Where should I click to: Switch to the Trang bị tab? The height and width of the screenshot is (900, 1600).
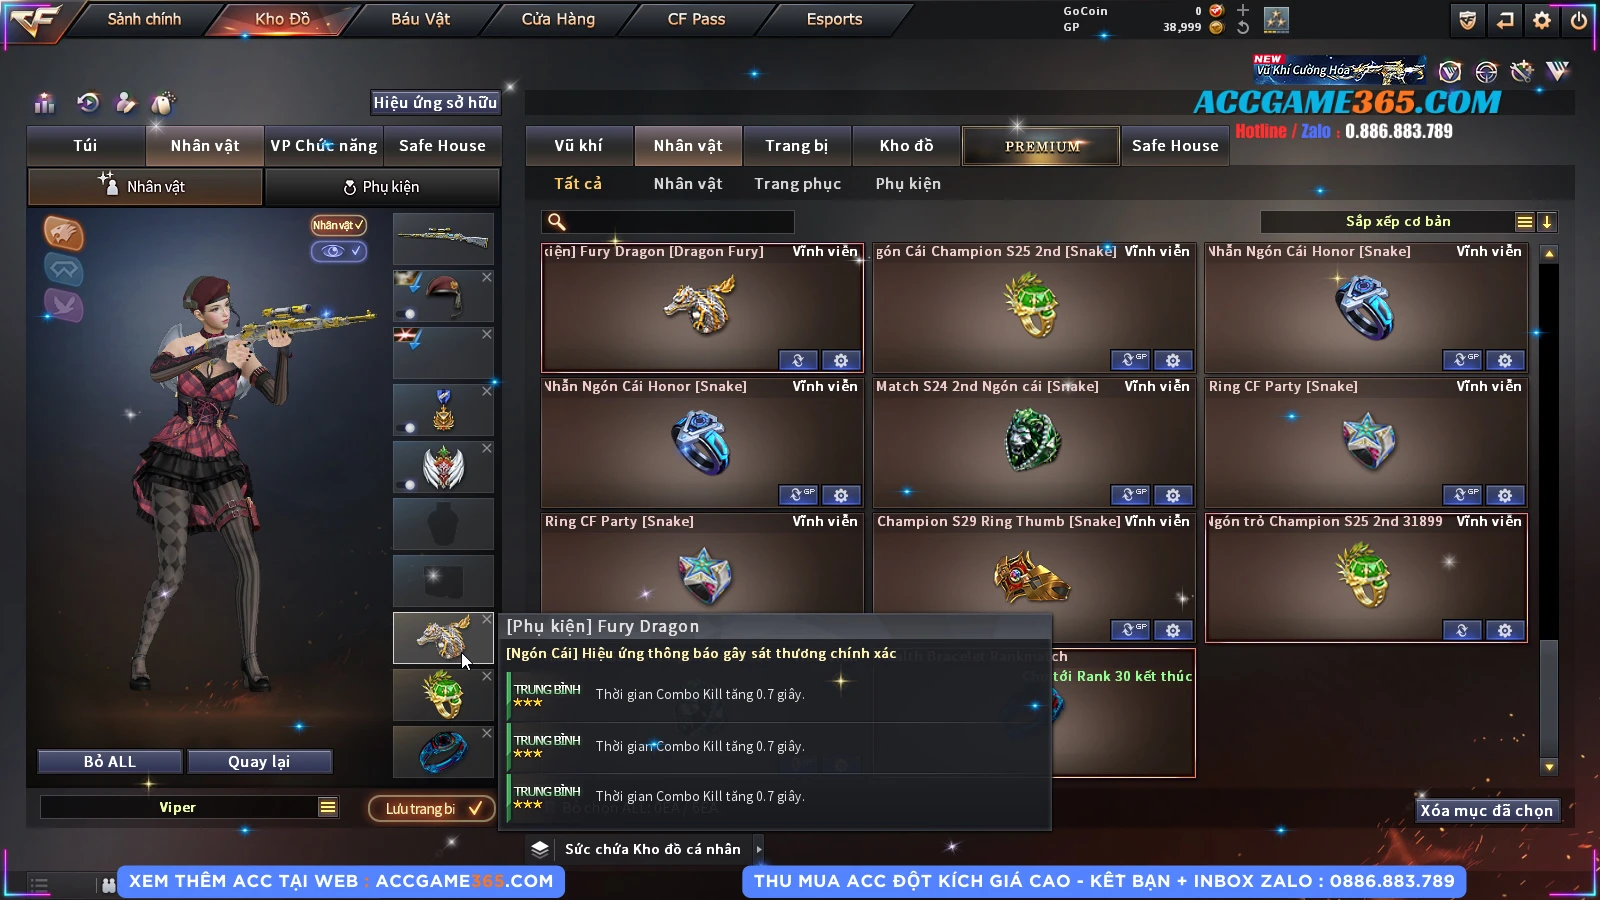[797, 146]
